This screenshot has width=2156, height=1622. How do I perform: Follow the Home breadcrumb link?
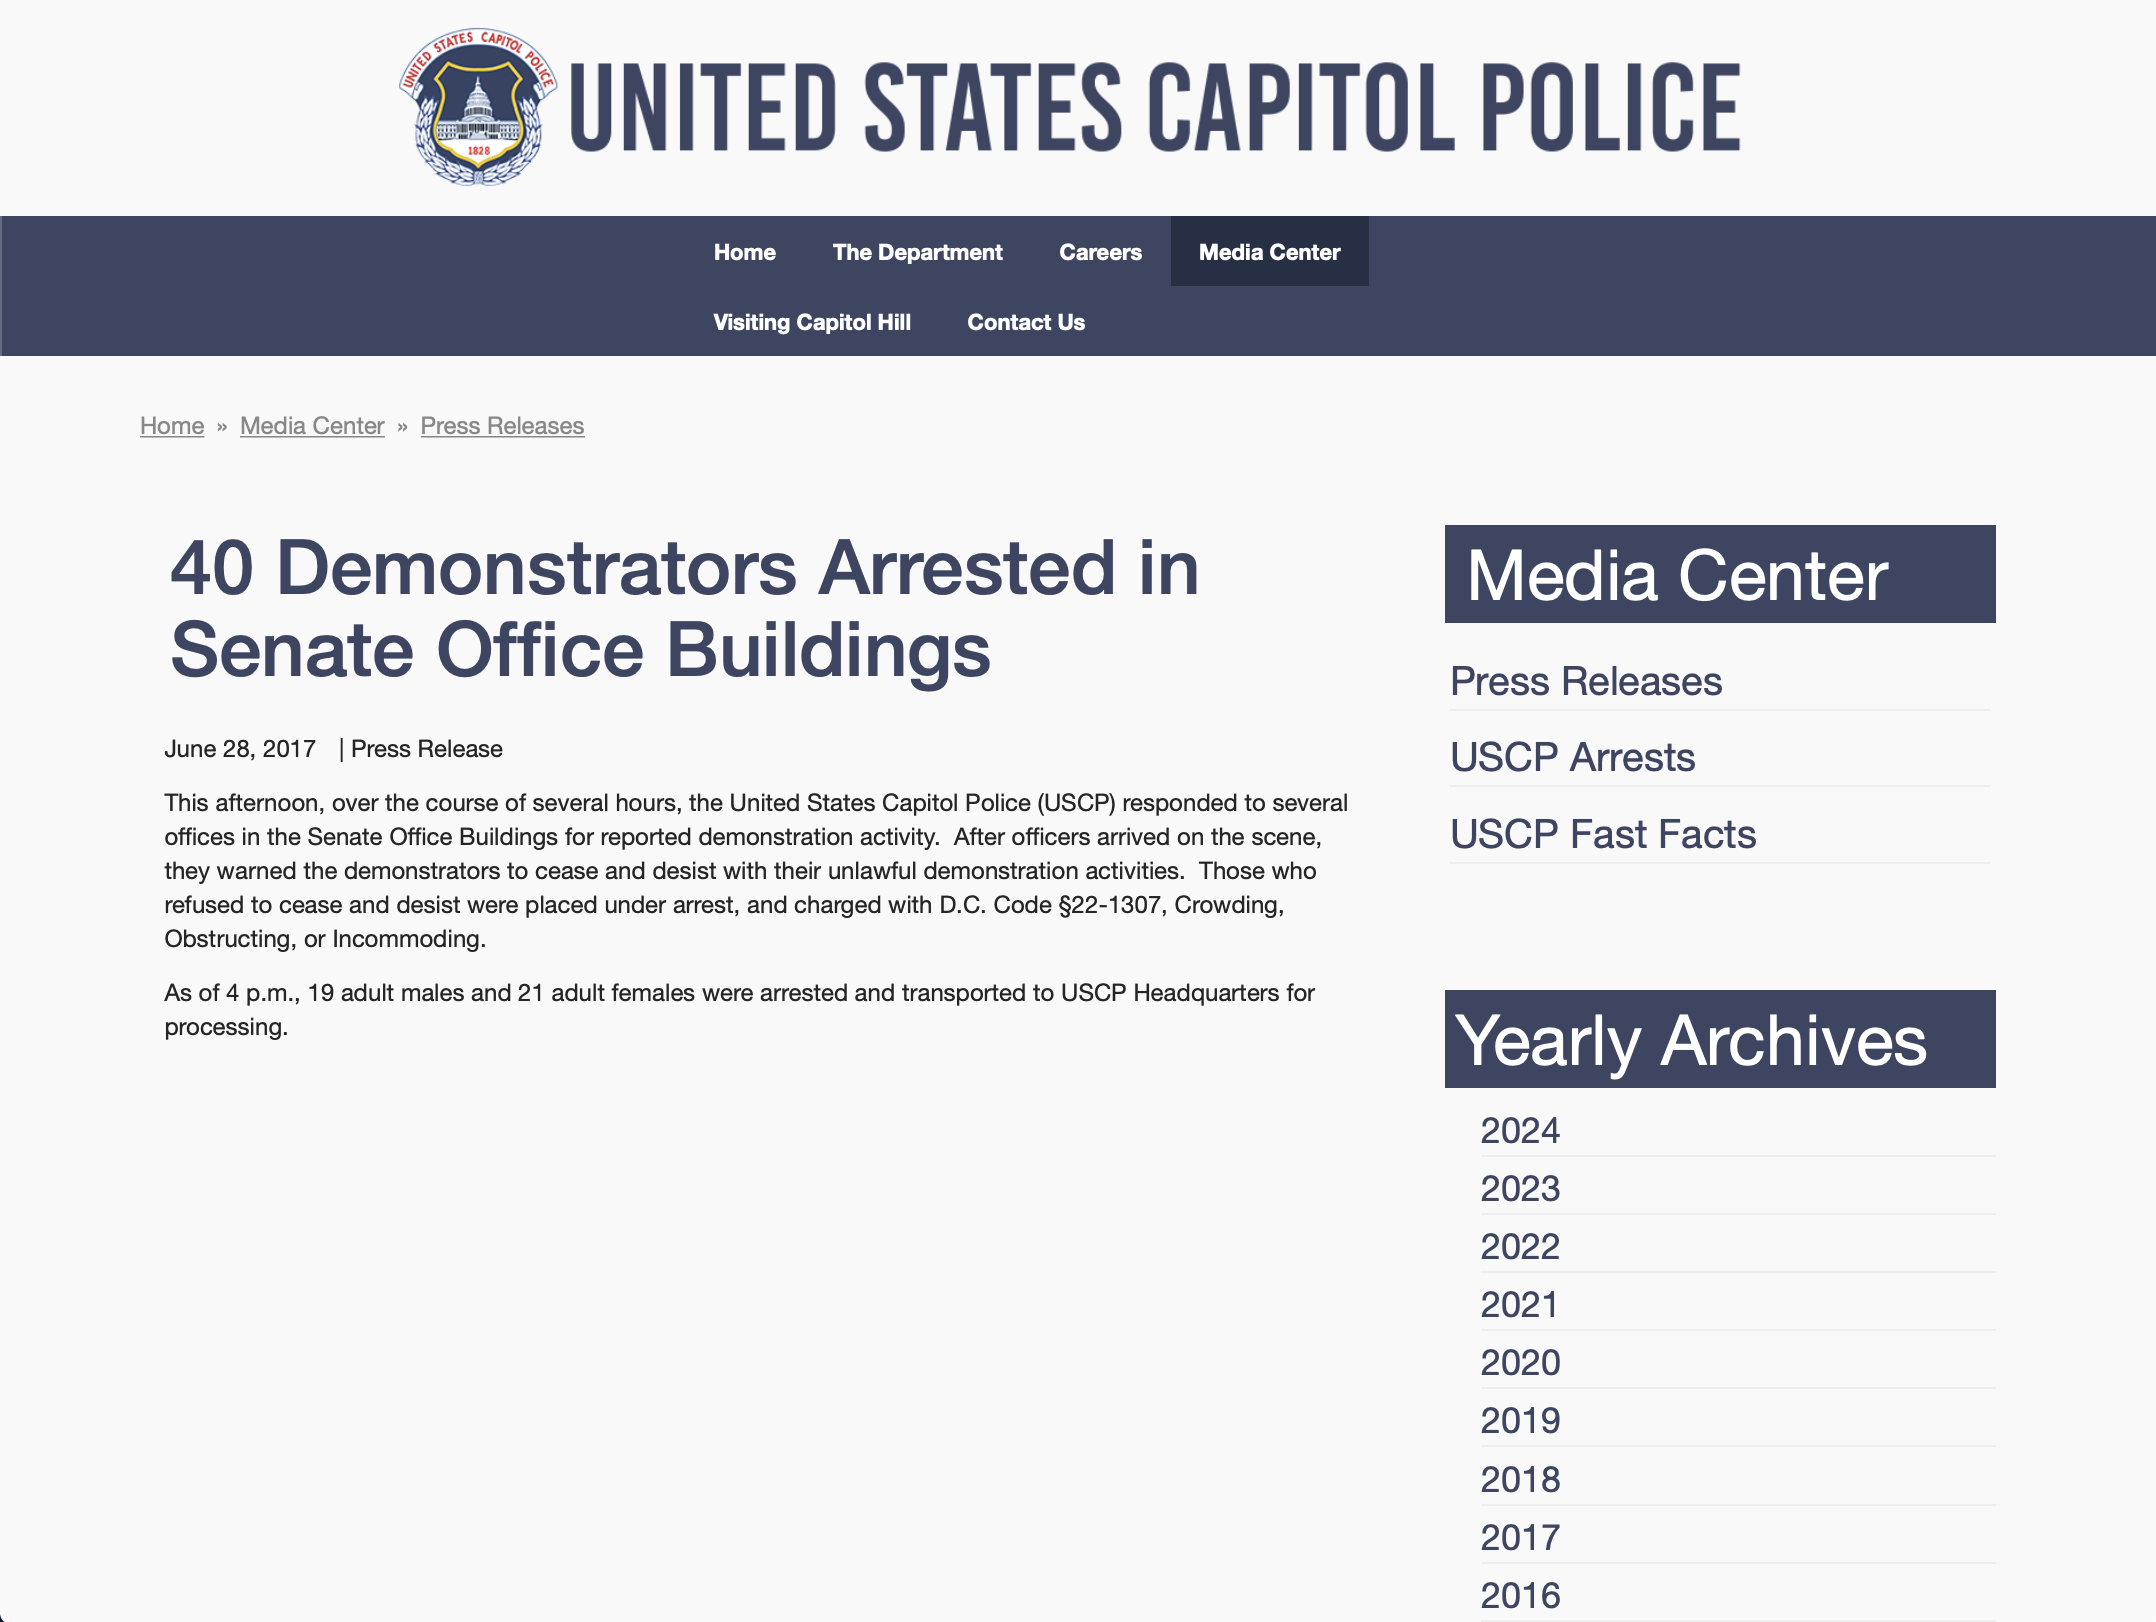[172, 426]
